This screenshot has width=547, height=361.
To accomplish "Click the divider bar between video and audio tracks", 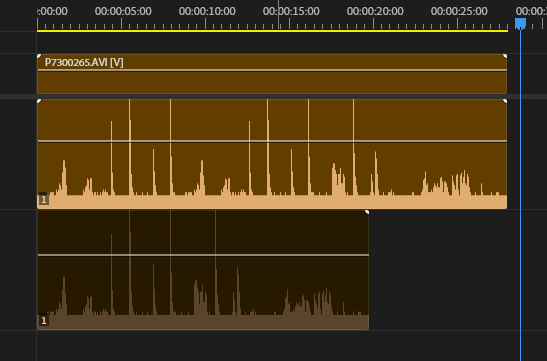I will pos(274,96).
